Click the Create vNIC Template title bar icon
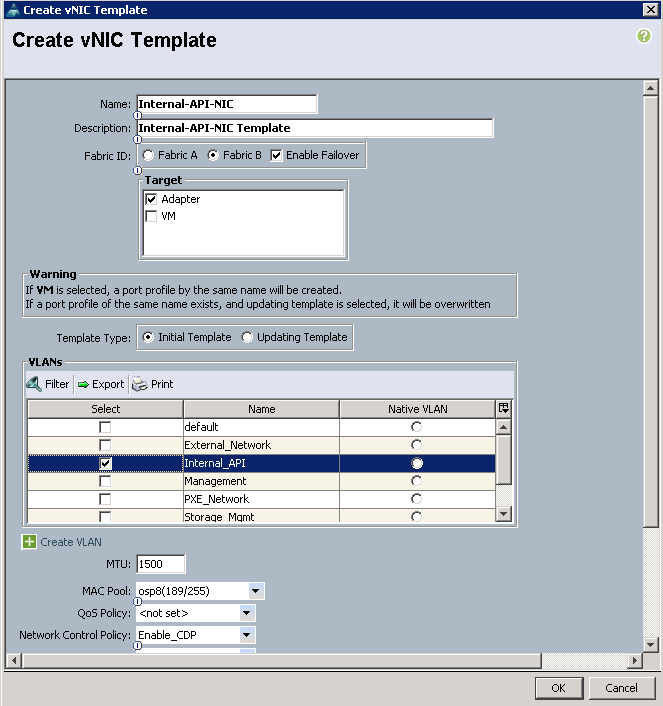This screenshot has height=706, width=663. point(14,10)
